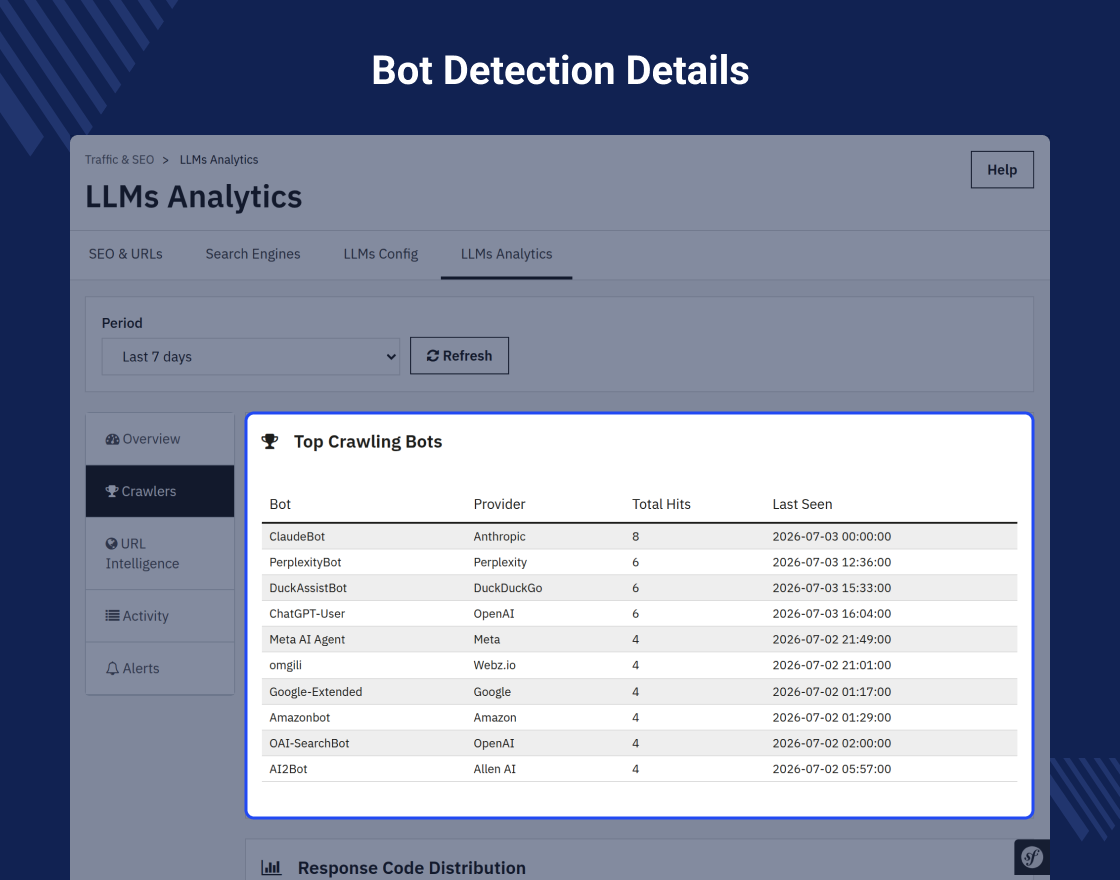The height and width of the screenshot is (880, 1120).
Task: Switch to the Search Engines tab
Action: pyautogui.click(x=253, y=254)
